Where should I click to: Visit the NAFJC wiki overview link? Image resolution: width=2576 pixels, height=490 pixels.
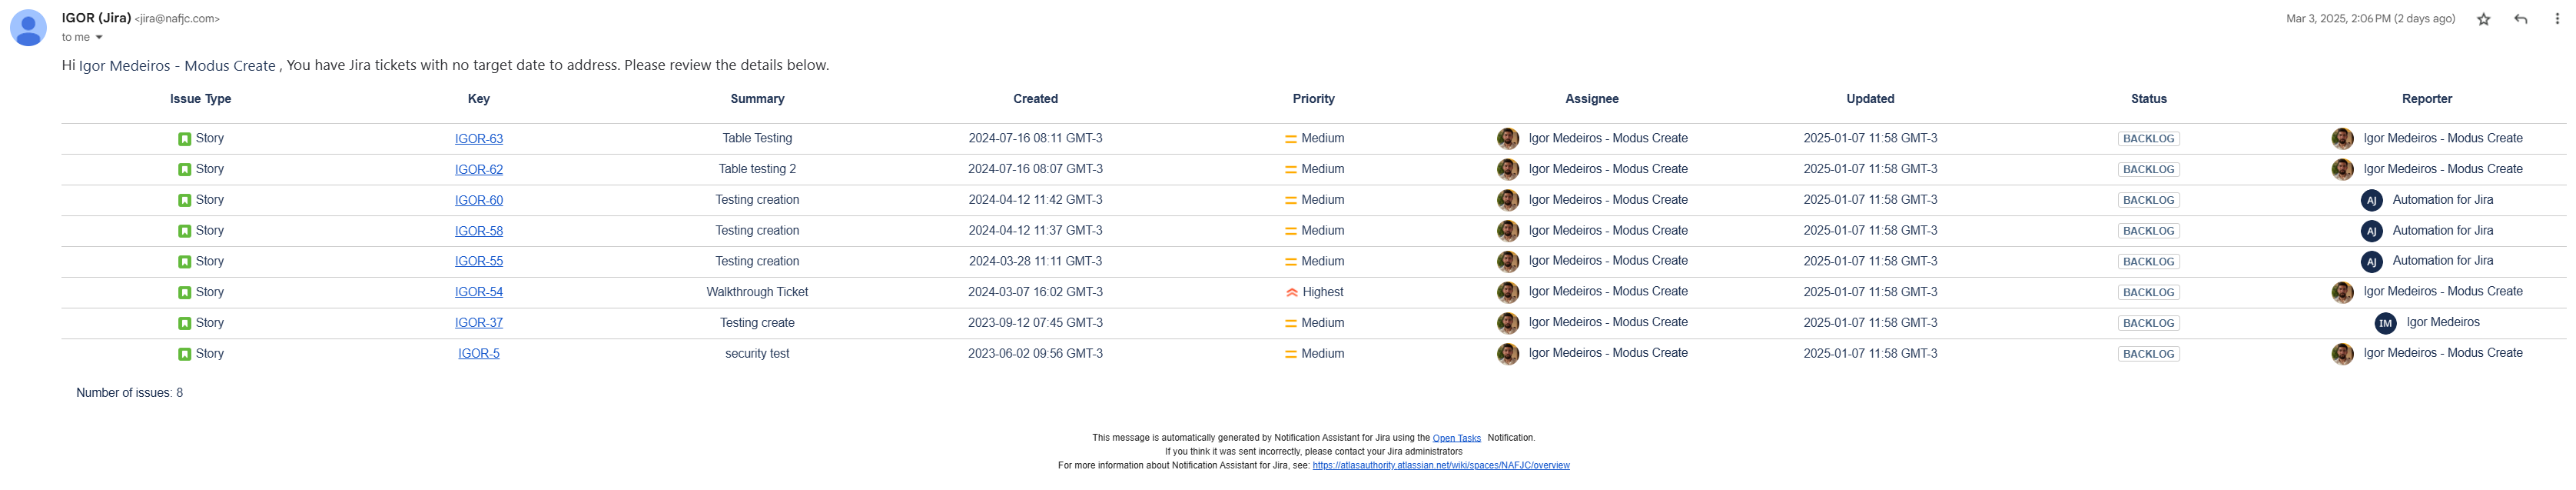[x=1440, y=465]
